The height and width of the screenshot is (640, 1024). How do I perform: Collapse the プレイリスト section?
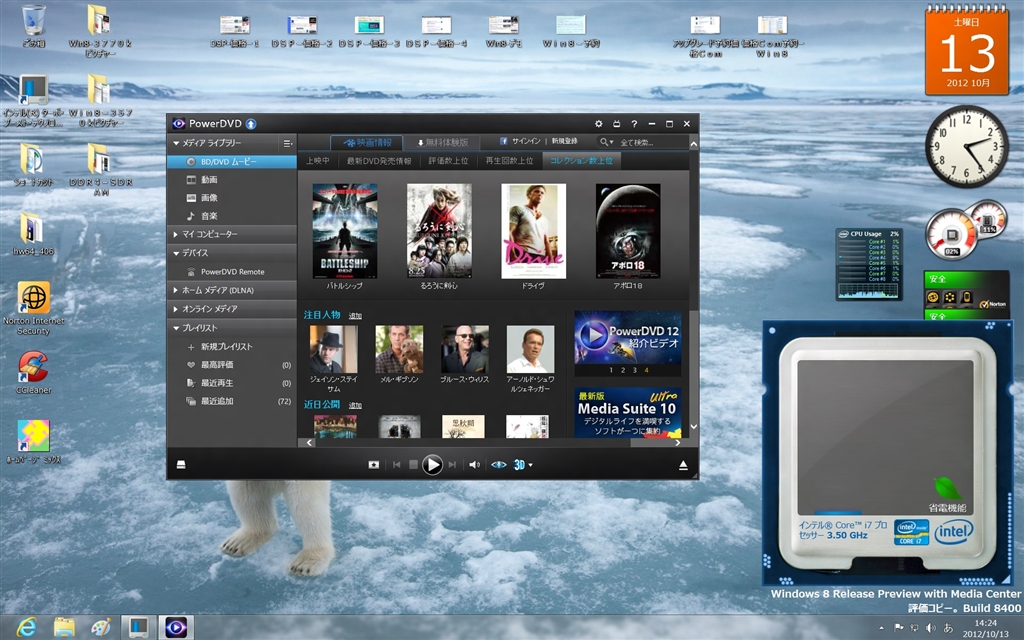pos(176,328)
